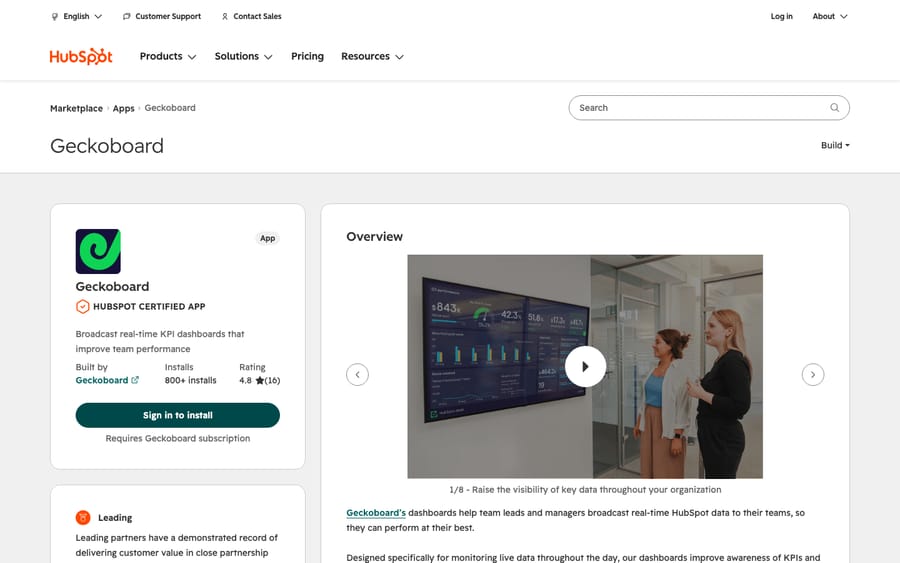Viewport: 900px width, 563px height.
Task: Click the HubSpot logo
Action: pyautogui.click(x=81, y=56)
